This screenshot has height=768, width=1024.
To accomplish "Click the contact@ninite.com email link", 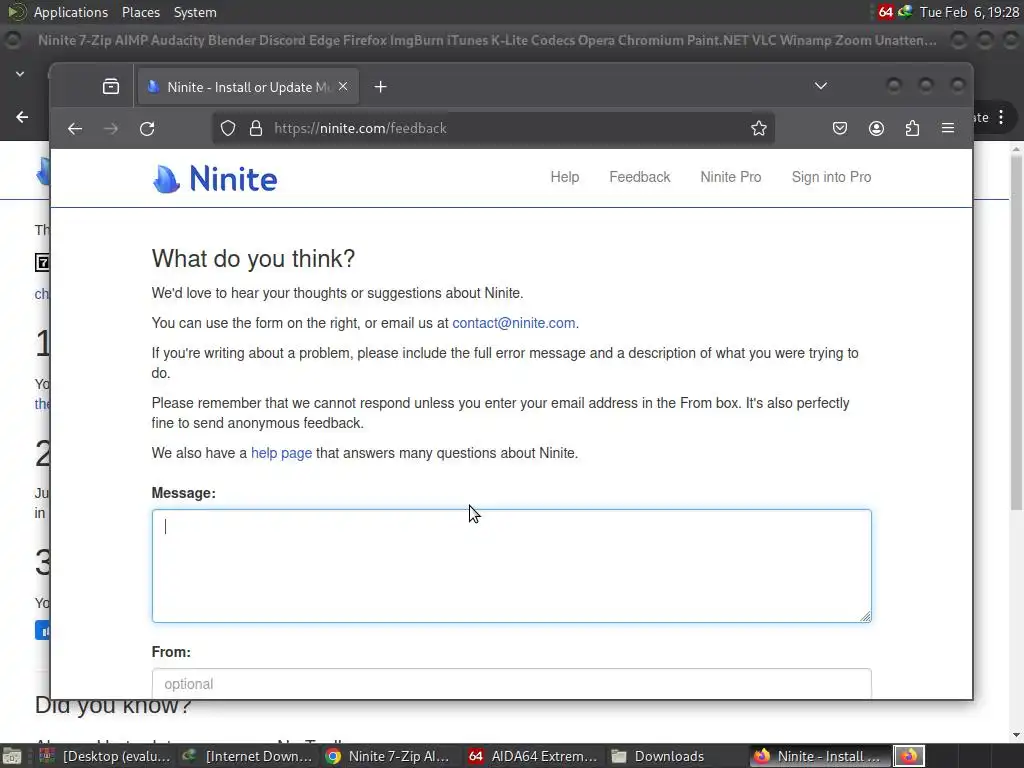I will tap(514, 323).
